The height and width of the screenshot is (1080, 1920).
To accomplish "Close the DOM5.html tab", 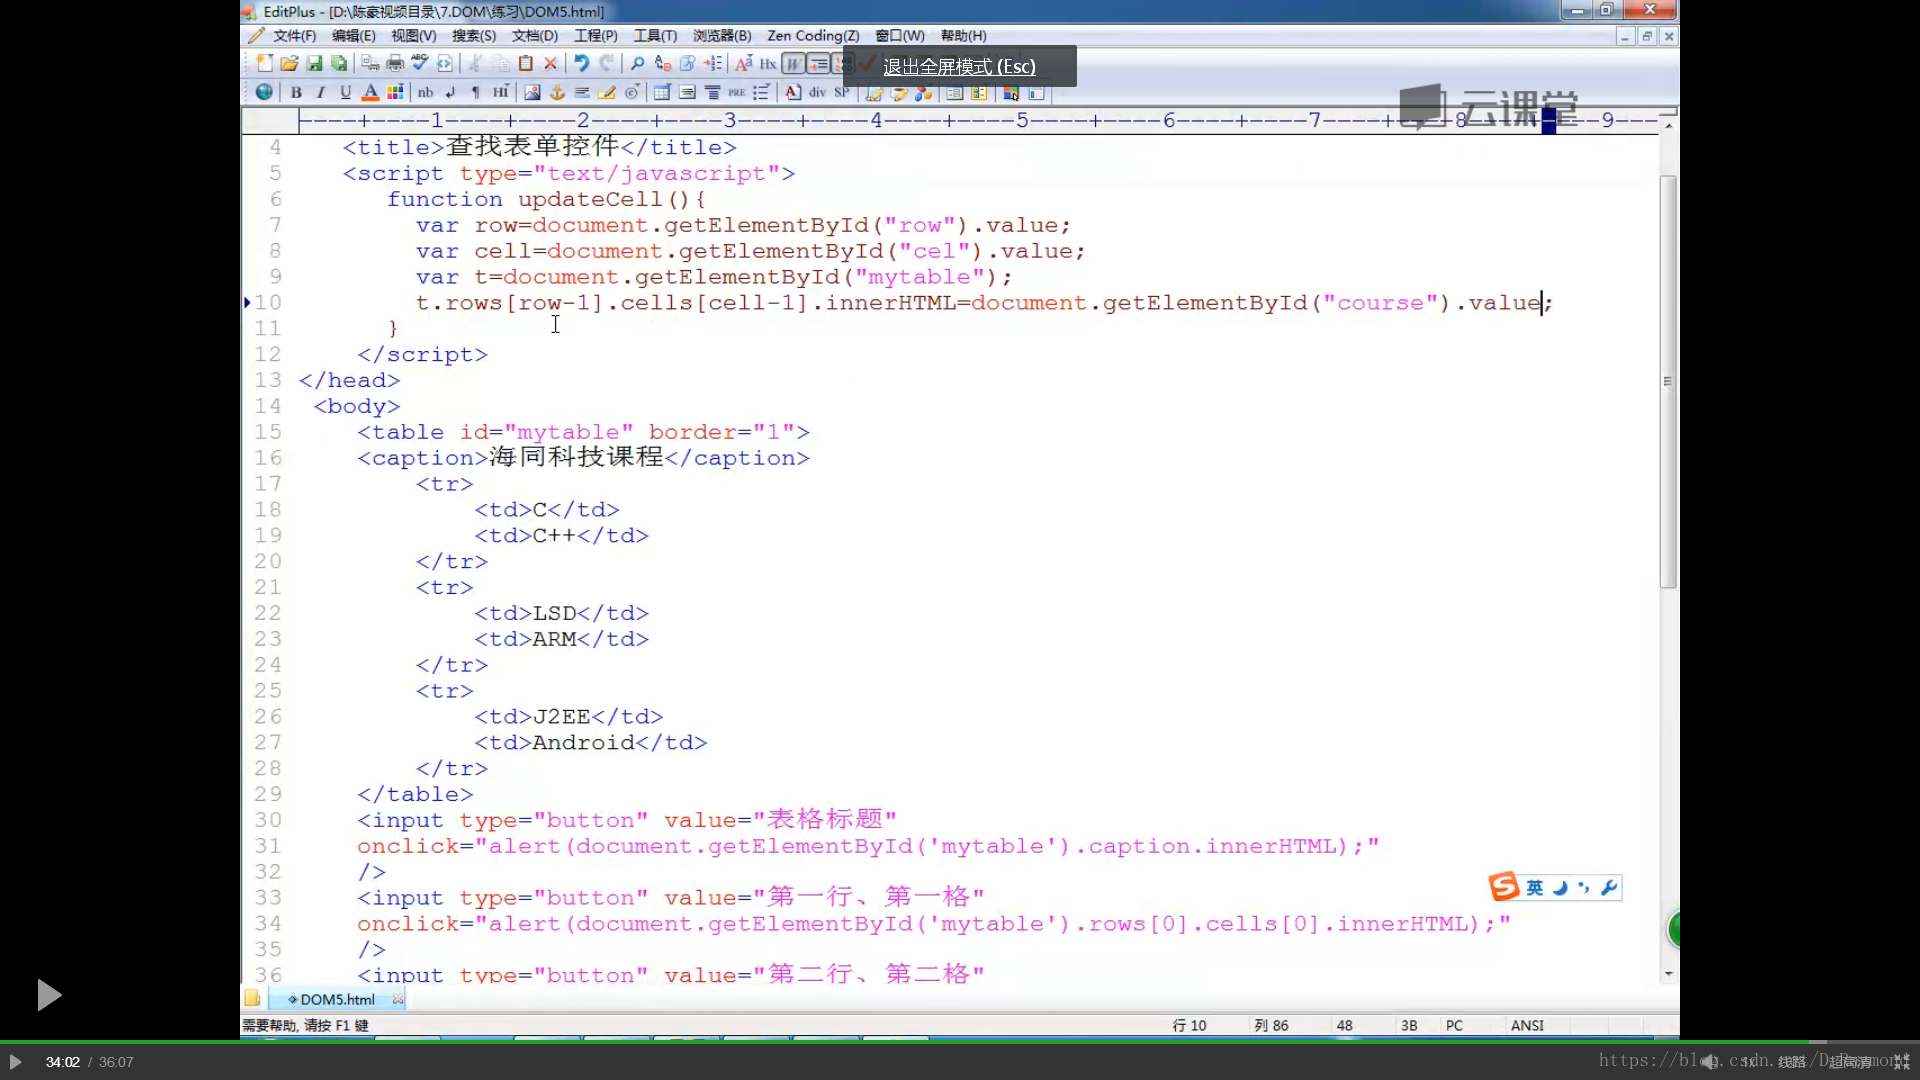I will click(398, 999).
